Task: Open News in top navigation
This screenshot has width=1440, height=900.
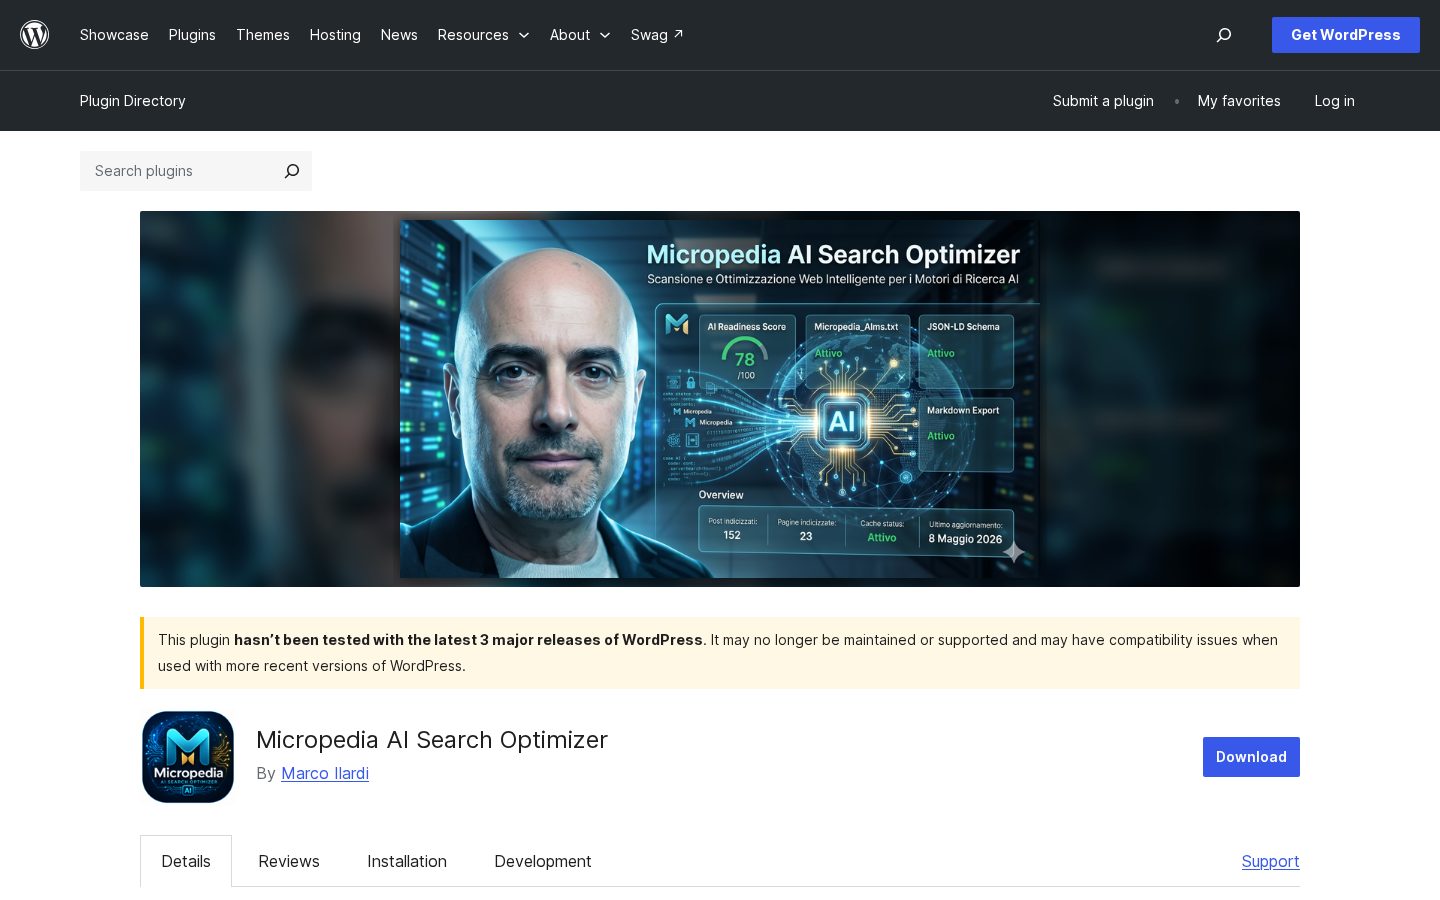Action: pyautogui.click(x=399, y=35)
